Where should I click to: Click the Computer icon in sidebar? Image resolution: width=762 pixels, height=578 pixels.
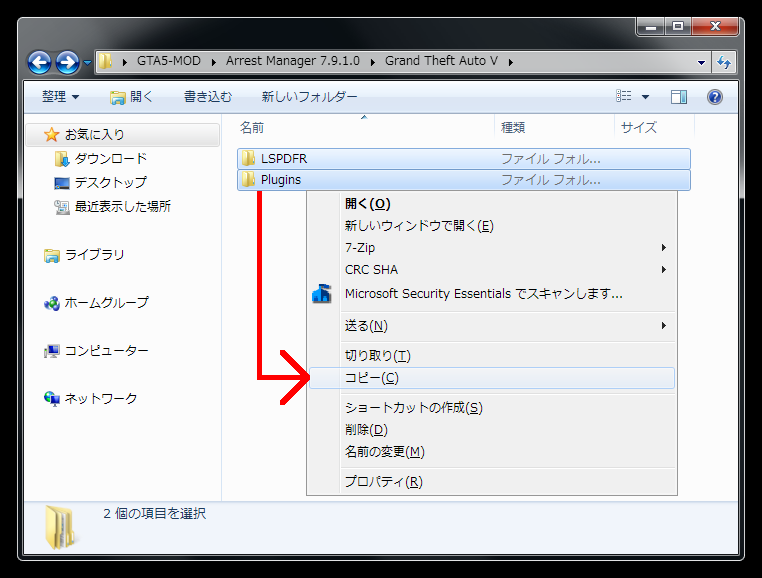52,351
